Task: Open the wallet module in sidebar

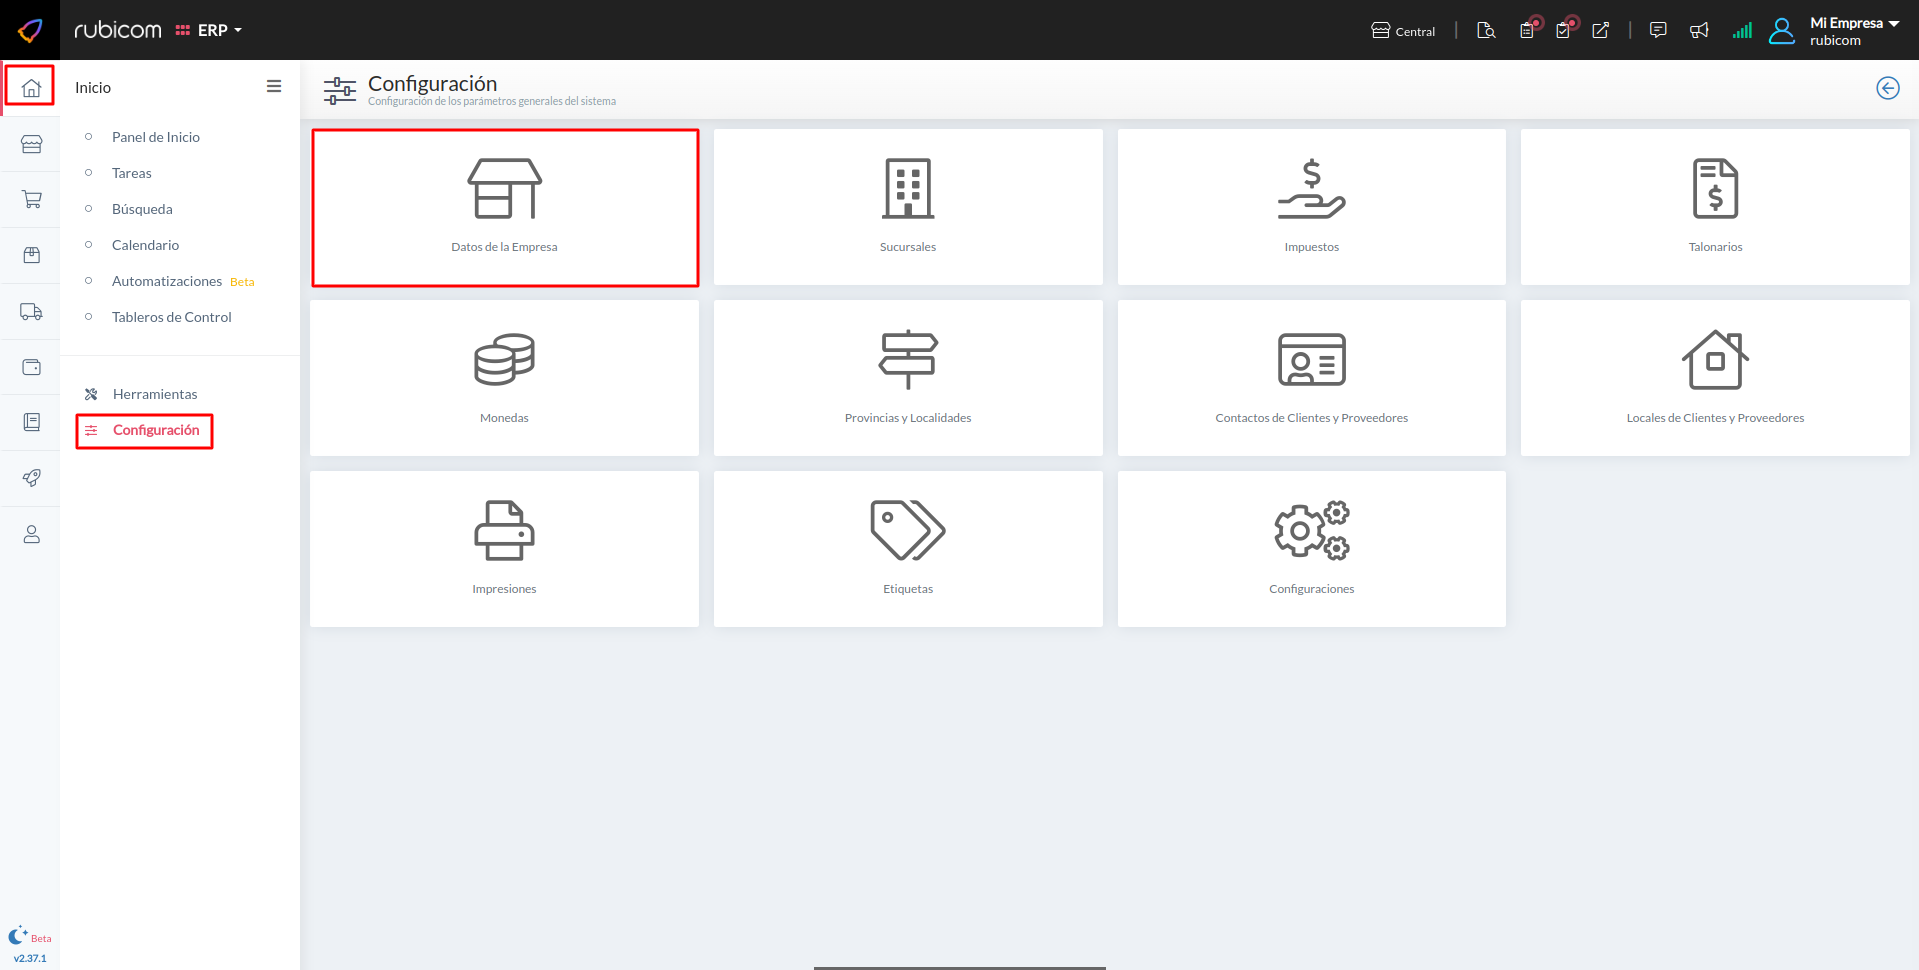Action: 31,367
